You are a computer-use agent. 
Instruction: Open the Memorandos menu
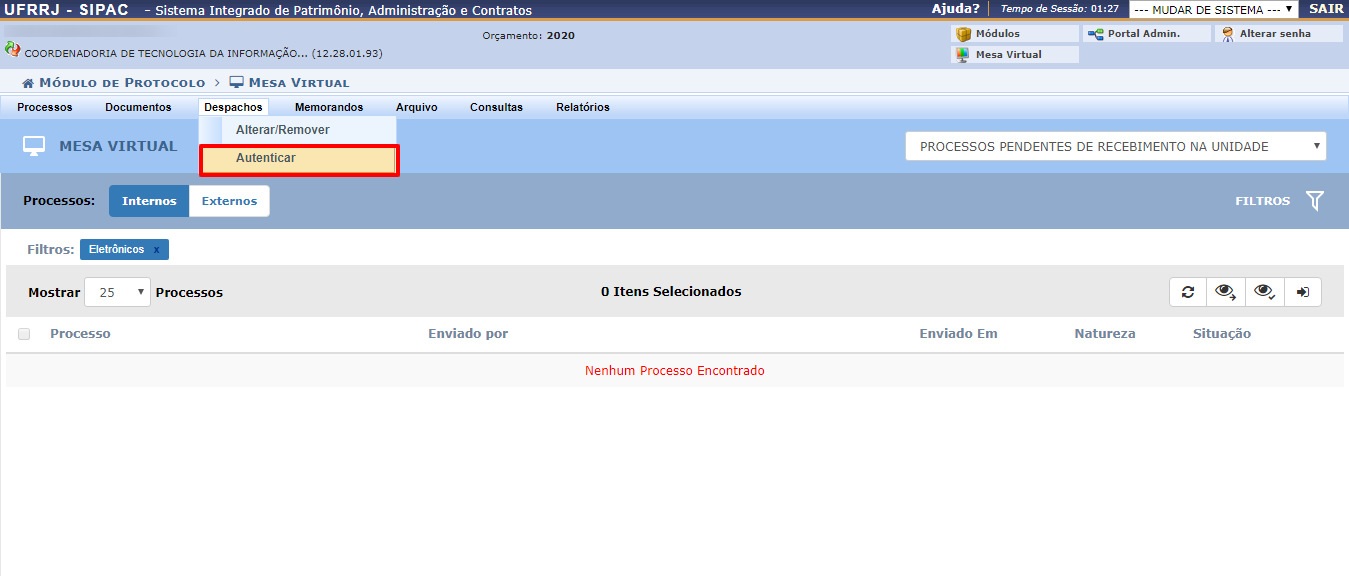(x=329, y=107)
